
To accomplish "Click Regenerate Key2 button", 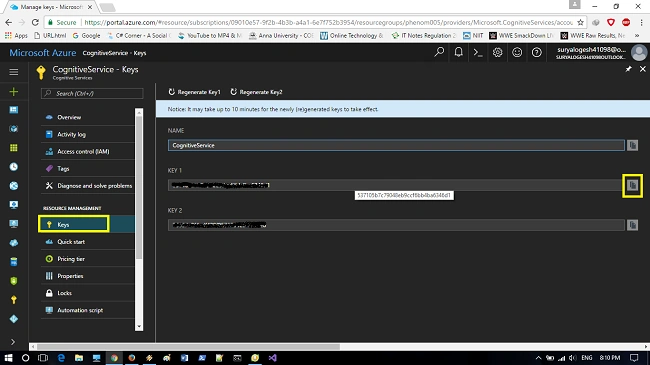I will coord(256,92).
